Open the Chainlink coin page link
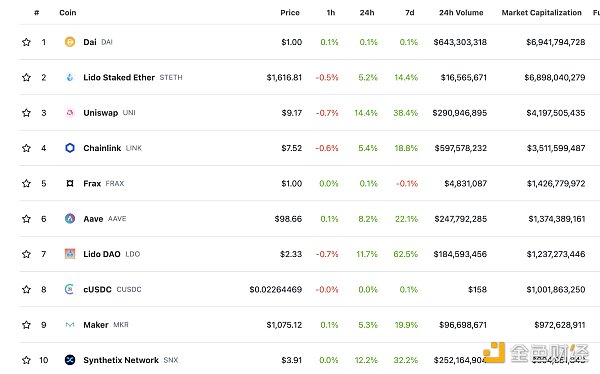Screen dimensions: 600x374 tap(102, 148)
